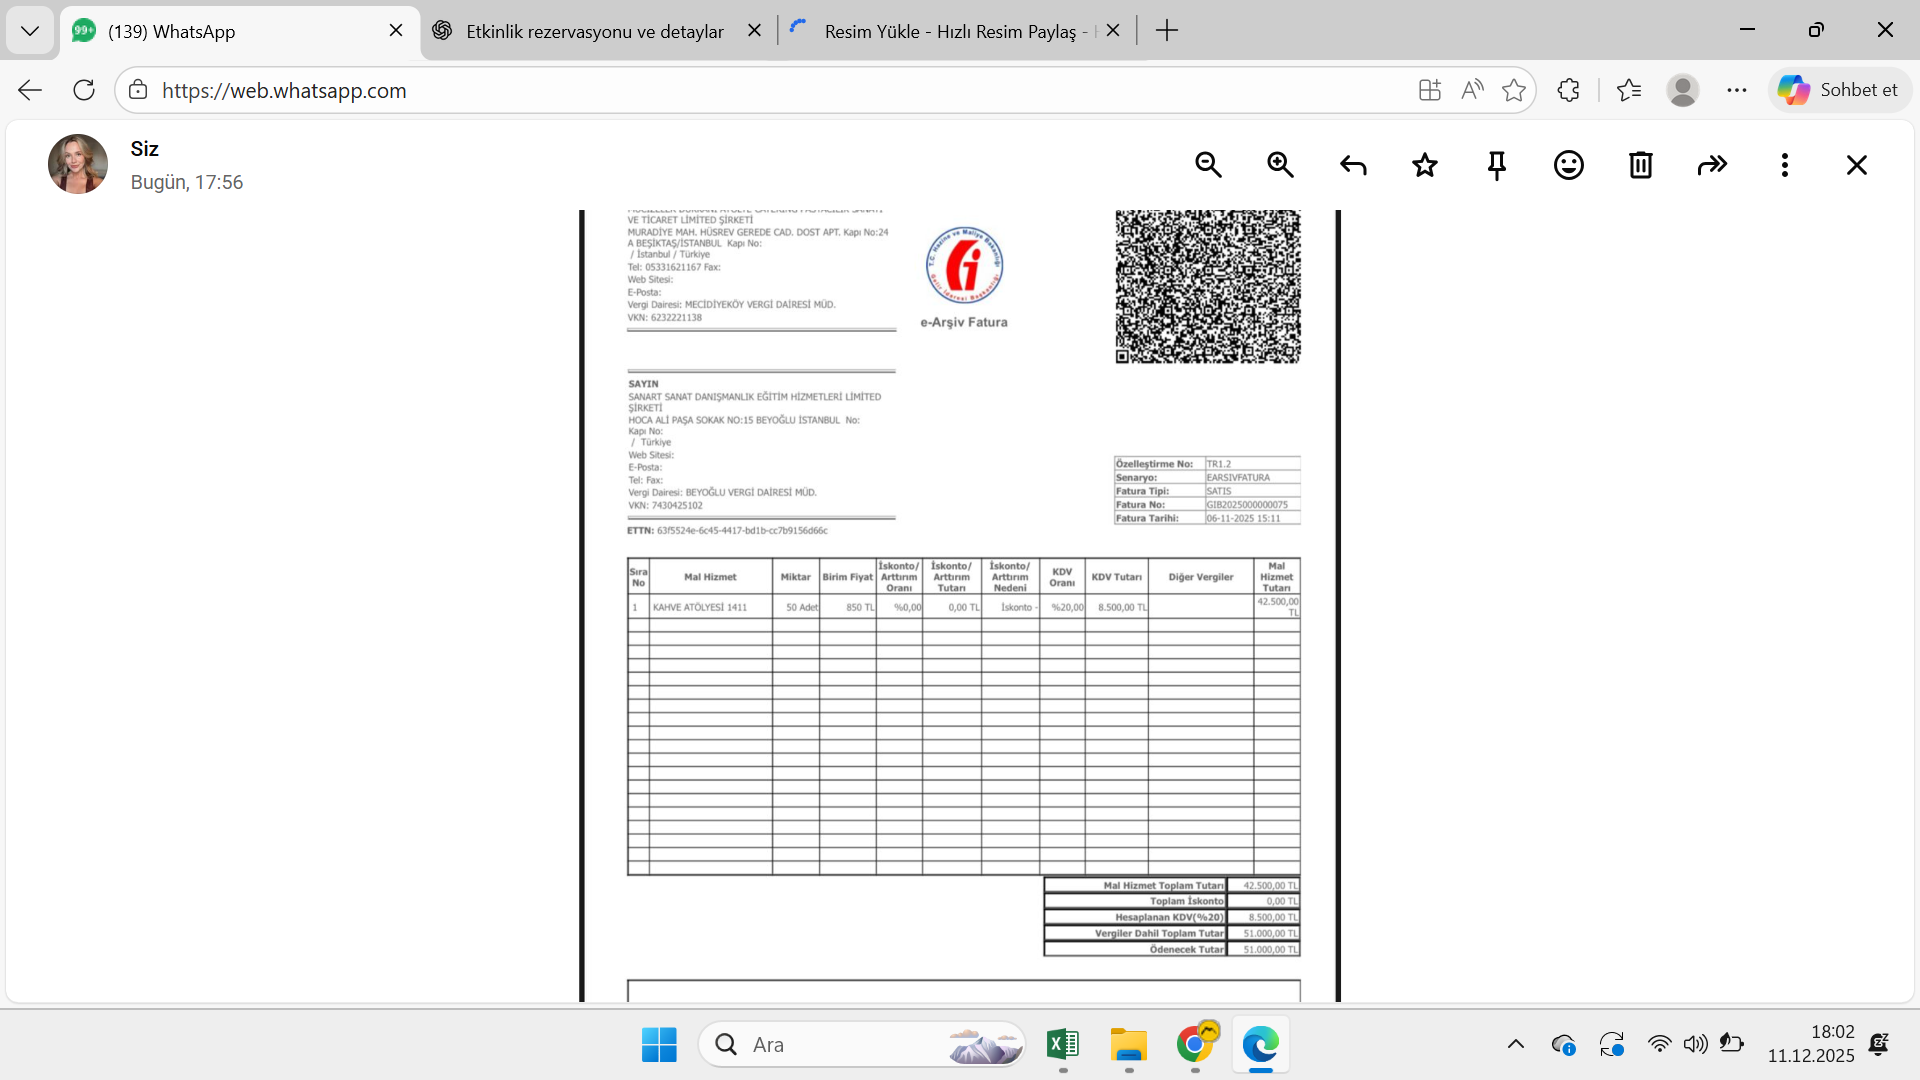The height and width of the screenshot is (1080, 1920).
Task: Close the Resim Yükle tab
Action: pyautogui.click(x=1113, y=31)
